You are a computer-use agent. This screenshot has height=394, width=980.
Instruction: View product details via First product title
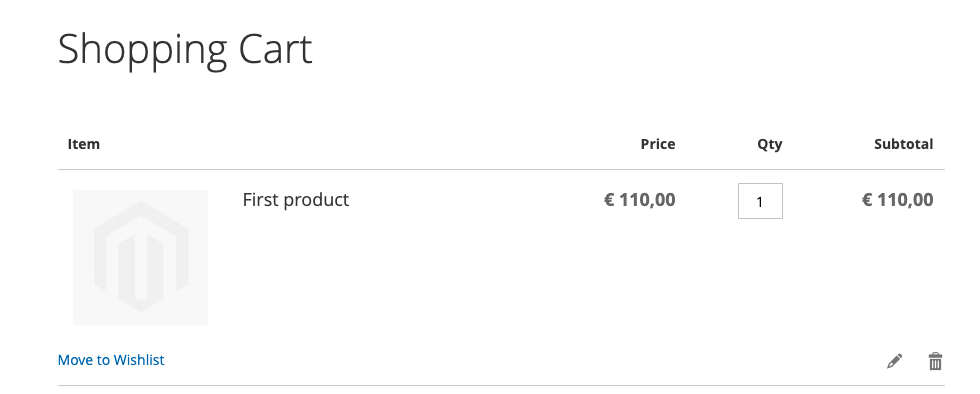pos(296,200)
